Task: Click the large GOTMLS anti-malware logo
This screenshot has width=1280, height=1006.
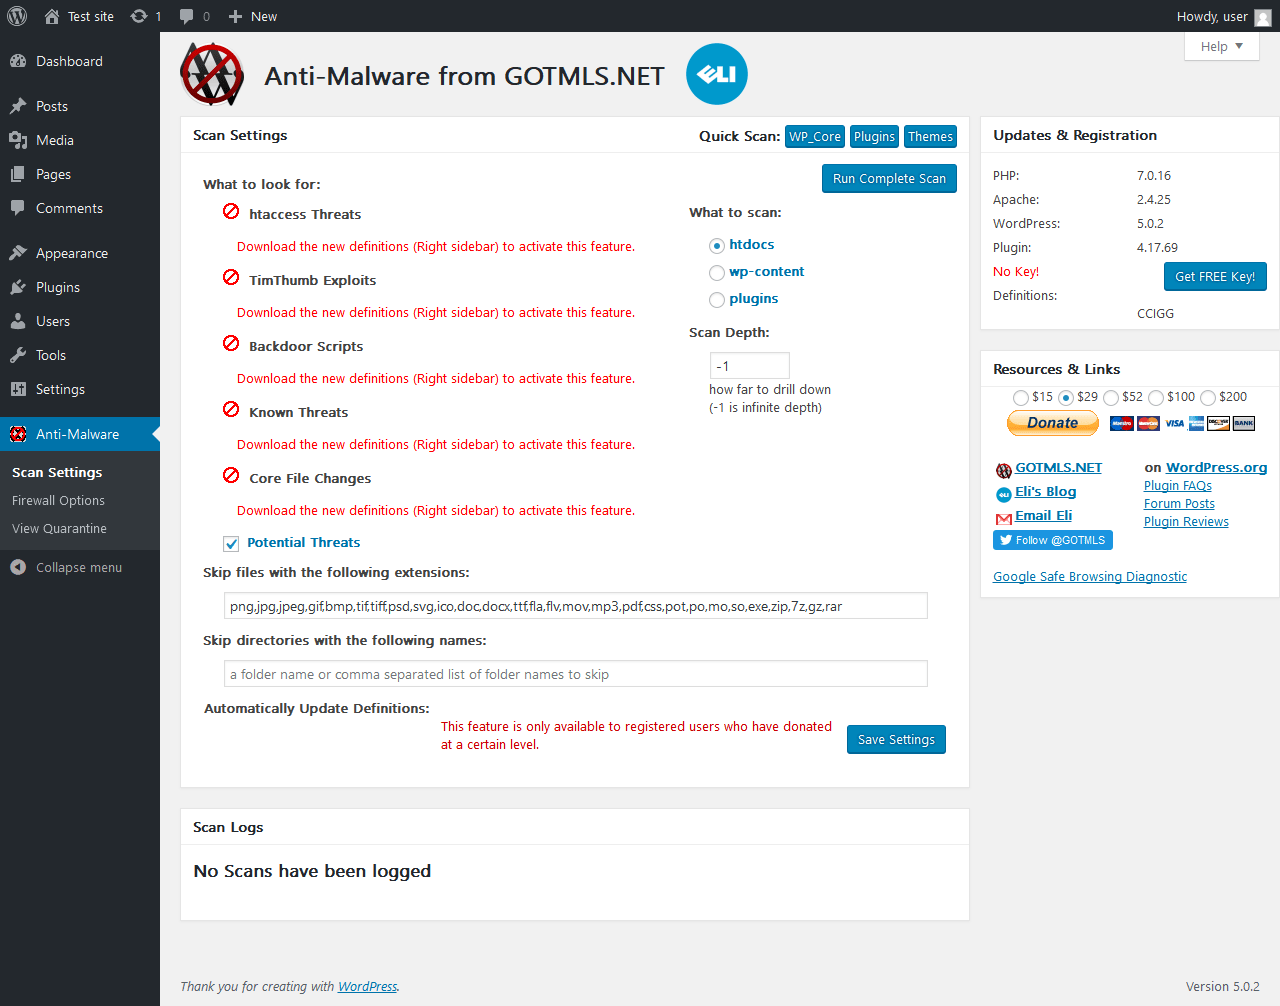Action: coord(212,74)
